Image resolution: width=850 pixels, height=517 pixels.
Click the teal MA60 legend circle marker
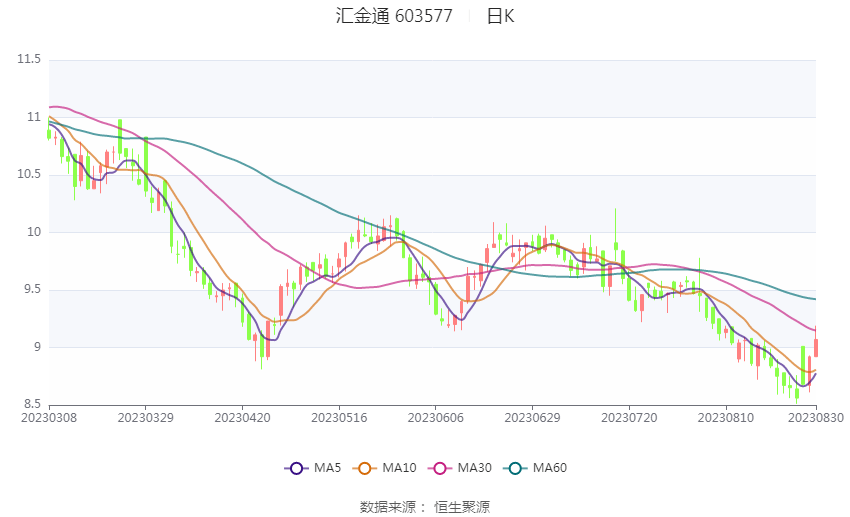[x=514, y=468]
